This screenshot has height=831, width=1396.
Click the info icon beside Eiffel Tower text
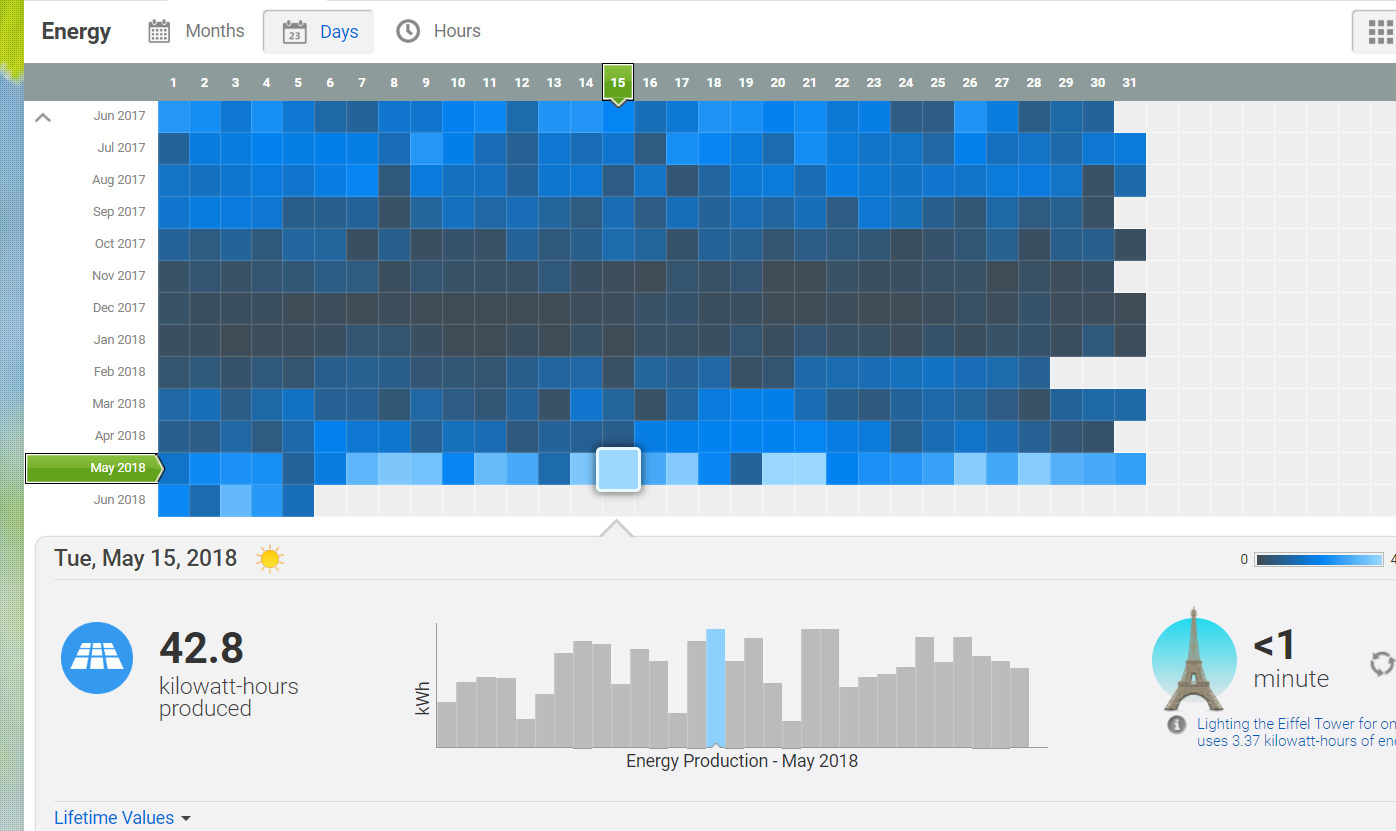click(x=1177, y=724)
